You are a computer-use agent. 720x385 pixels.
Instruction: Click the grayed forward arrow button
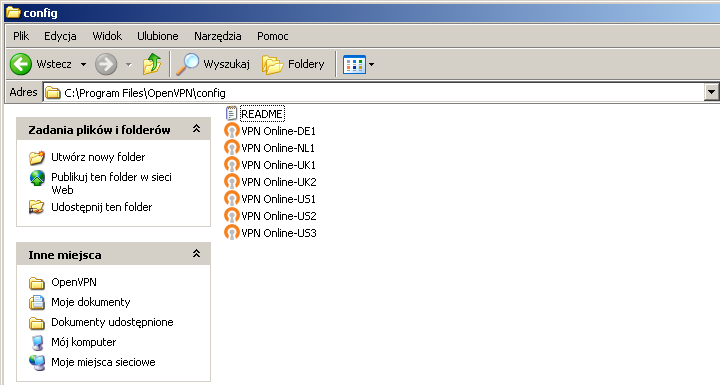coord(106,64)
